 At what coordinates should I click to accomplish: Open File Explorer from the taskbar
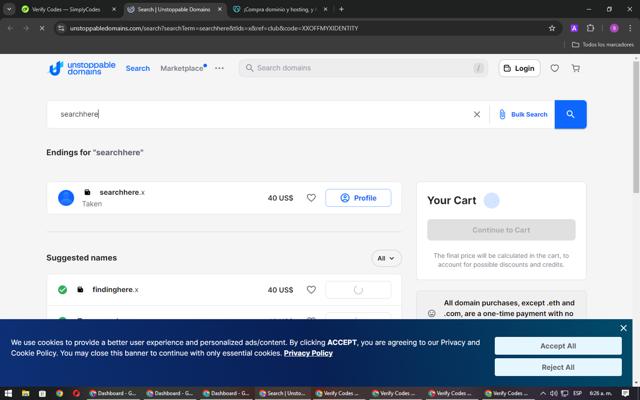25,393
